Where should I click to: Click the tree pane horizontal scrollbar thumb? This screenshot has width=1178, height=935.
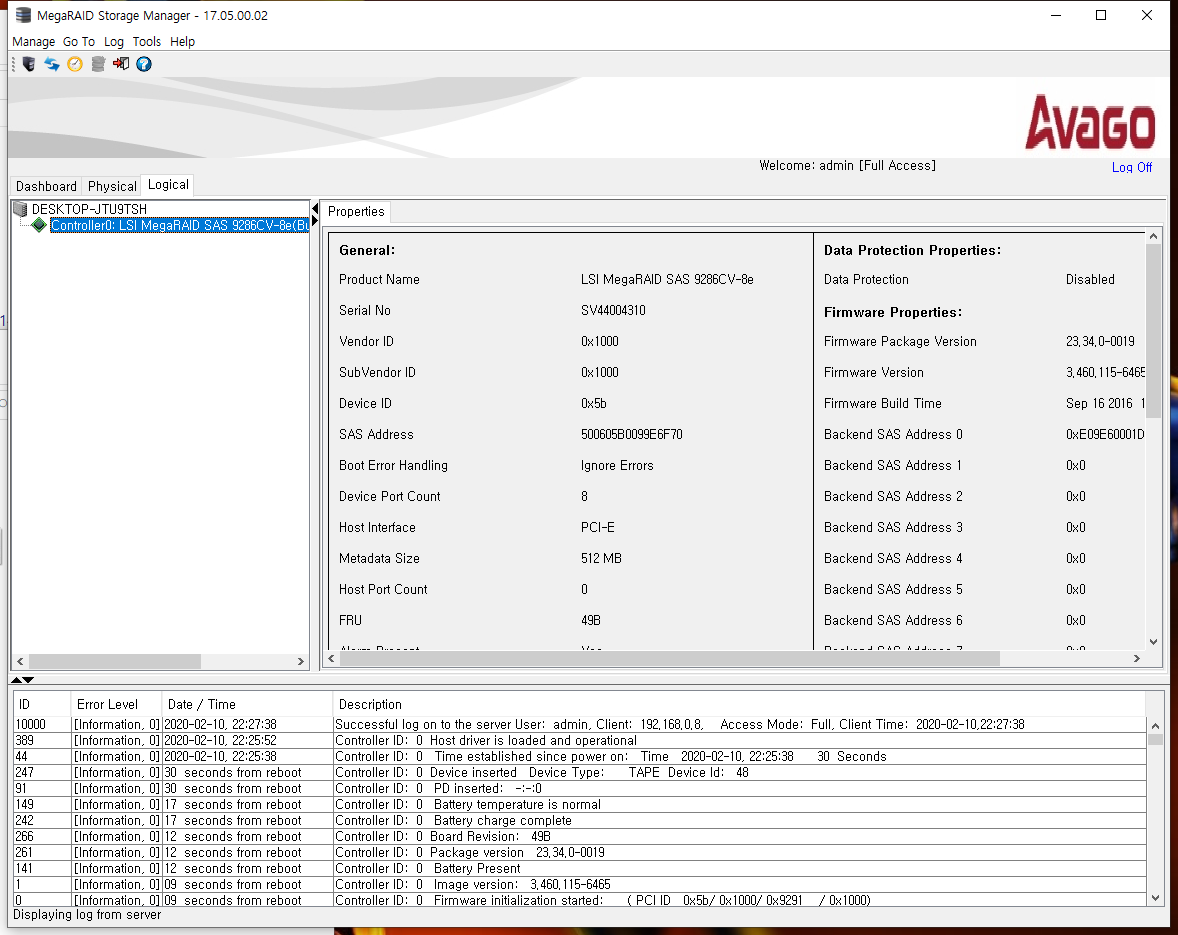(x=115, y=661)
